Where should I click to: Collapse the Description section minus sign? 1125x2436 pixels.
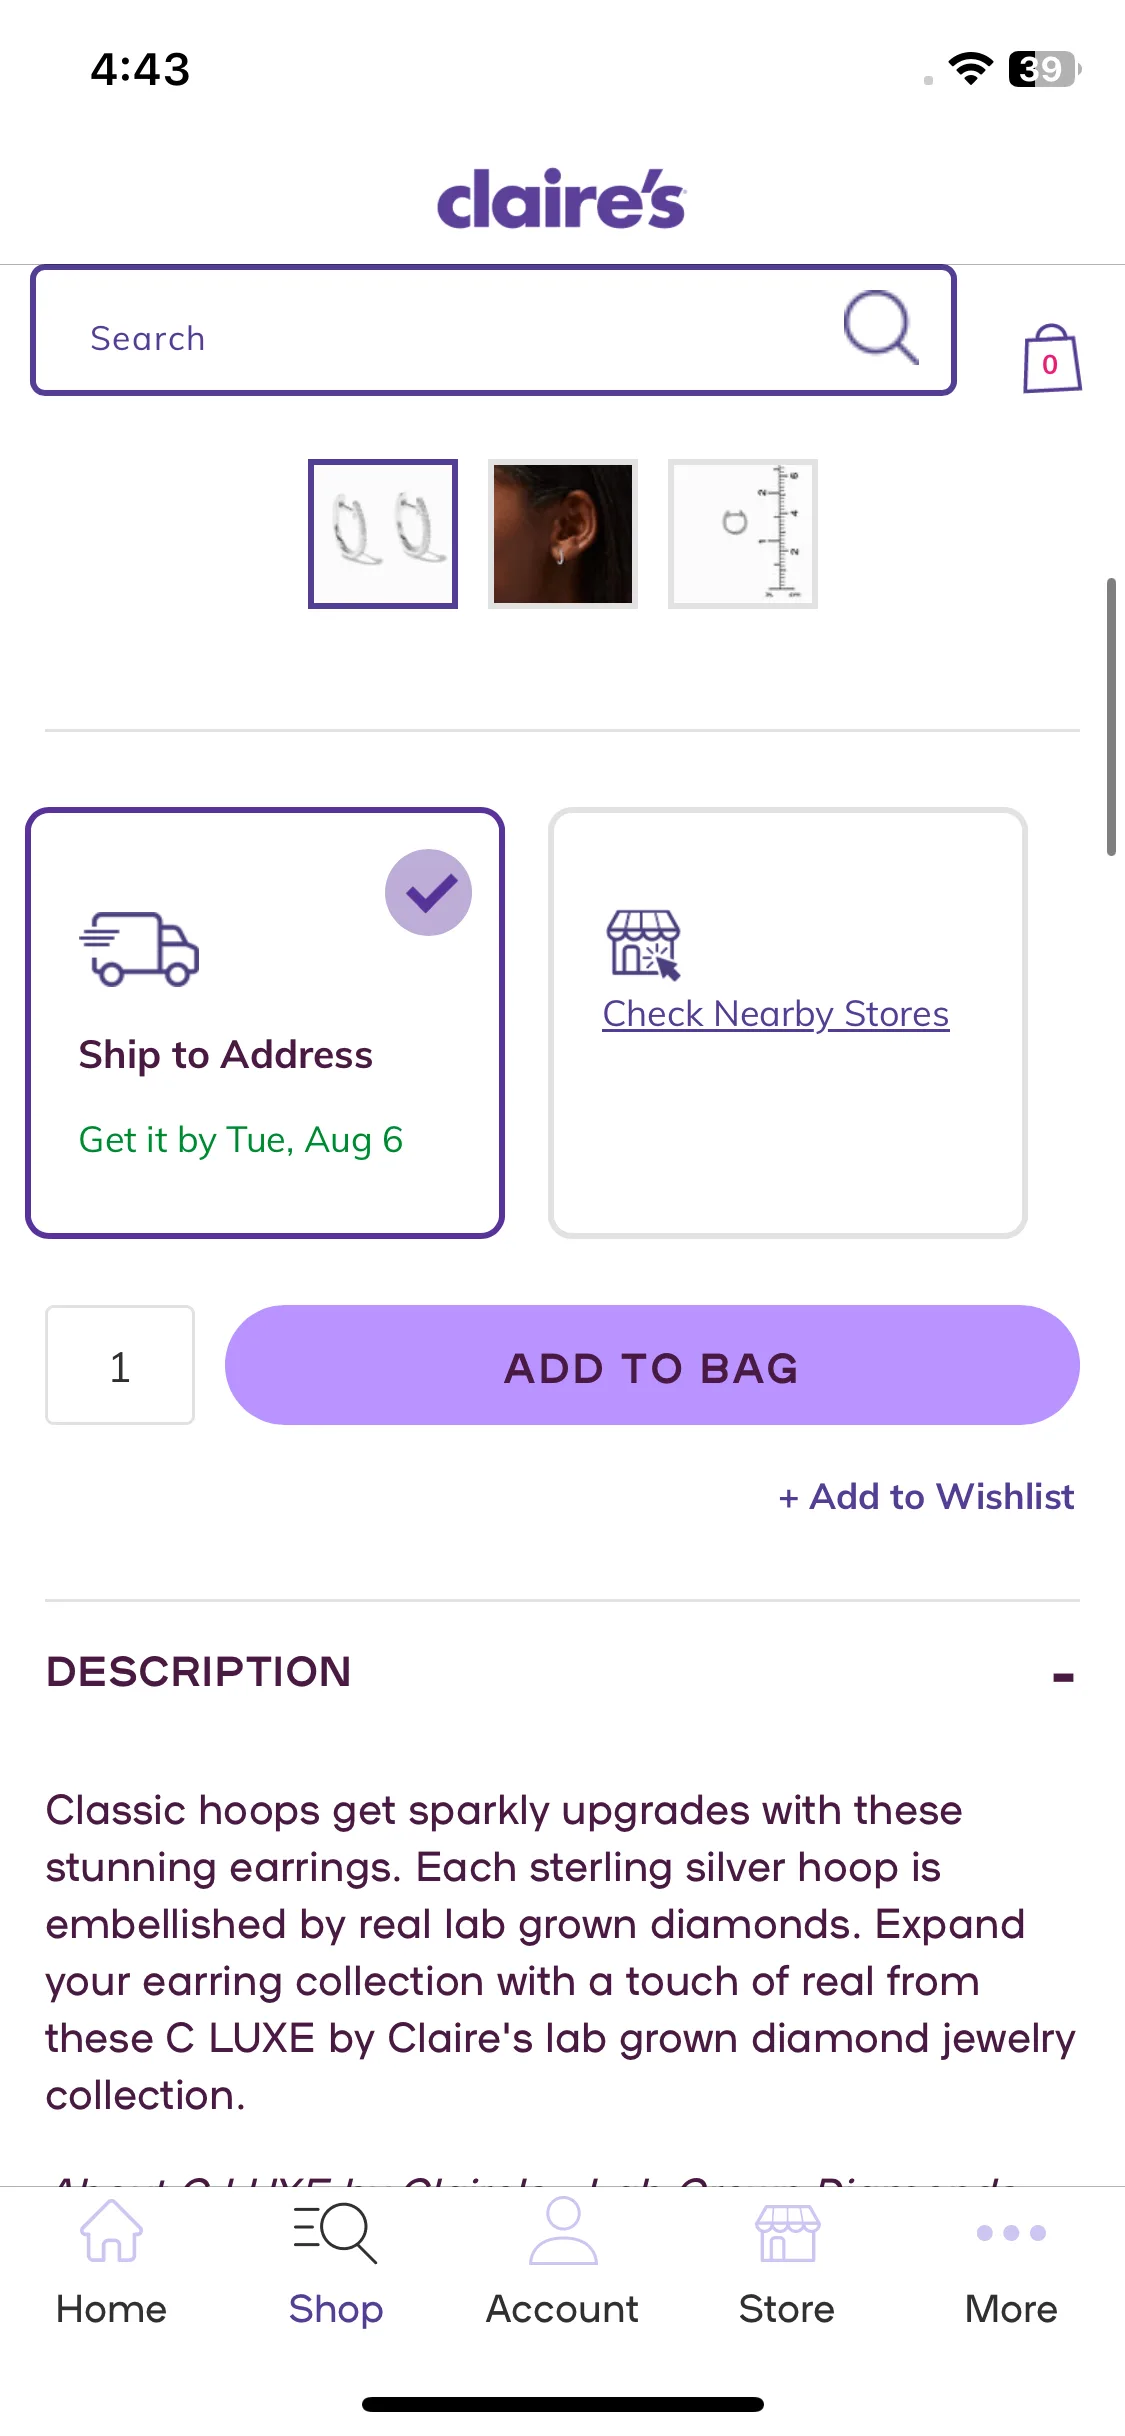1063,1677
